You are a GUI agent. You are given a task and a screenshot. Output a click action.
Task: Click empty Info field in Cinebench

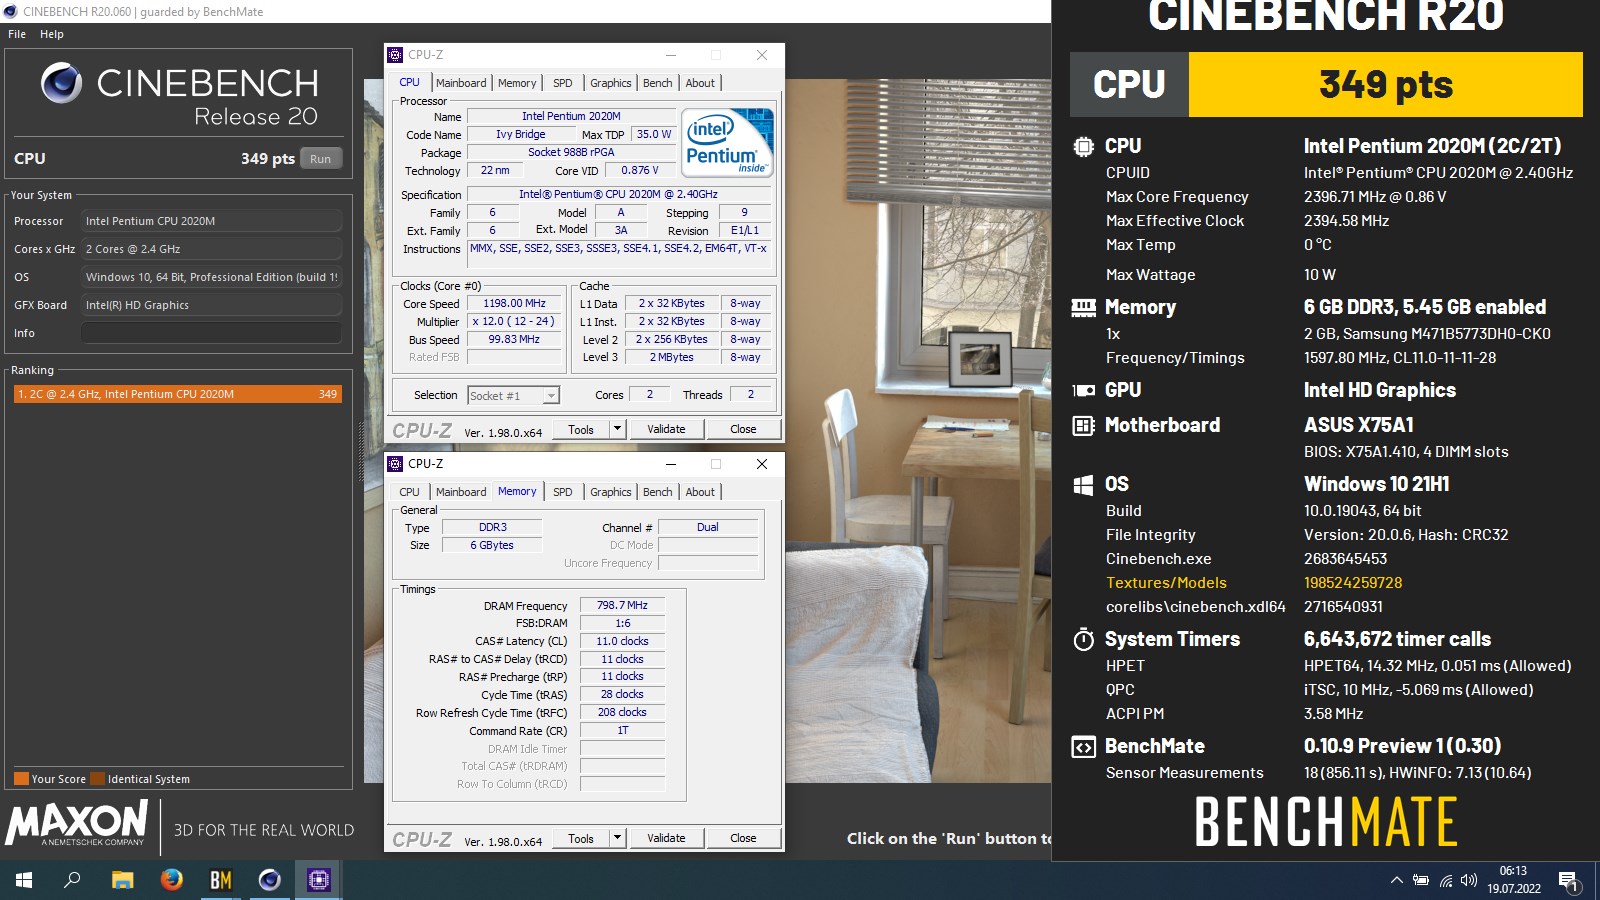click(x=211, y=333)
